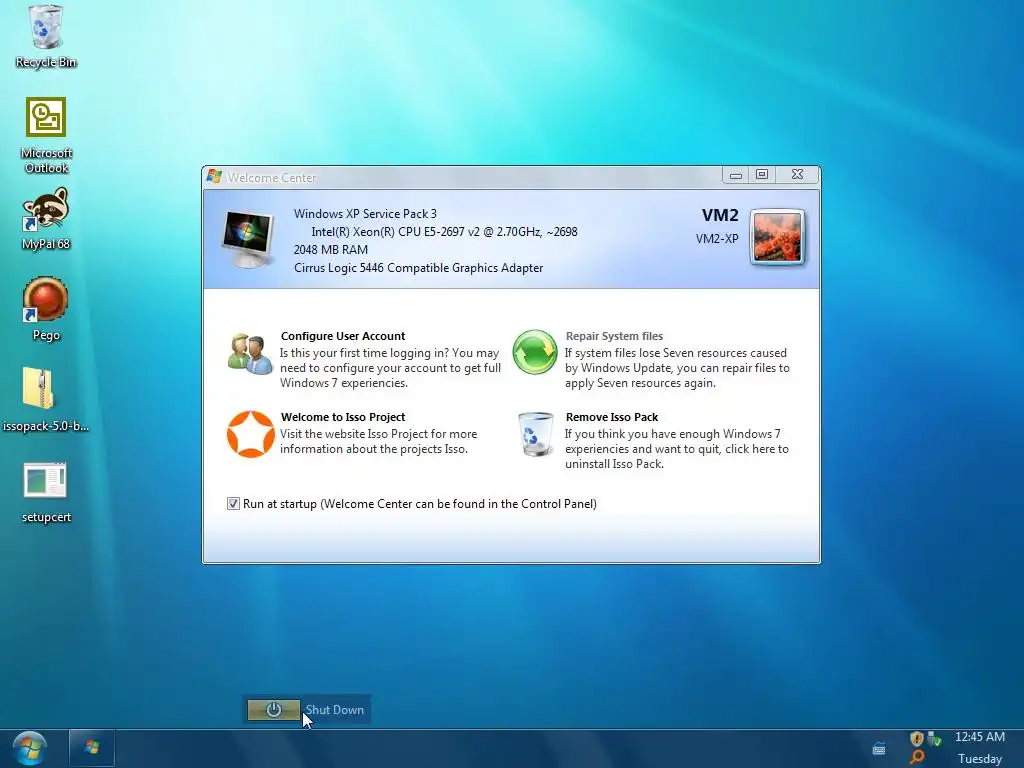Minimize the Welcome Center window

click(735, 175)
